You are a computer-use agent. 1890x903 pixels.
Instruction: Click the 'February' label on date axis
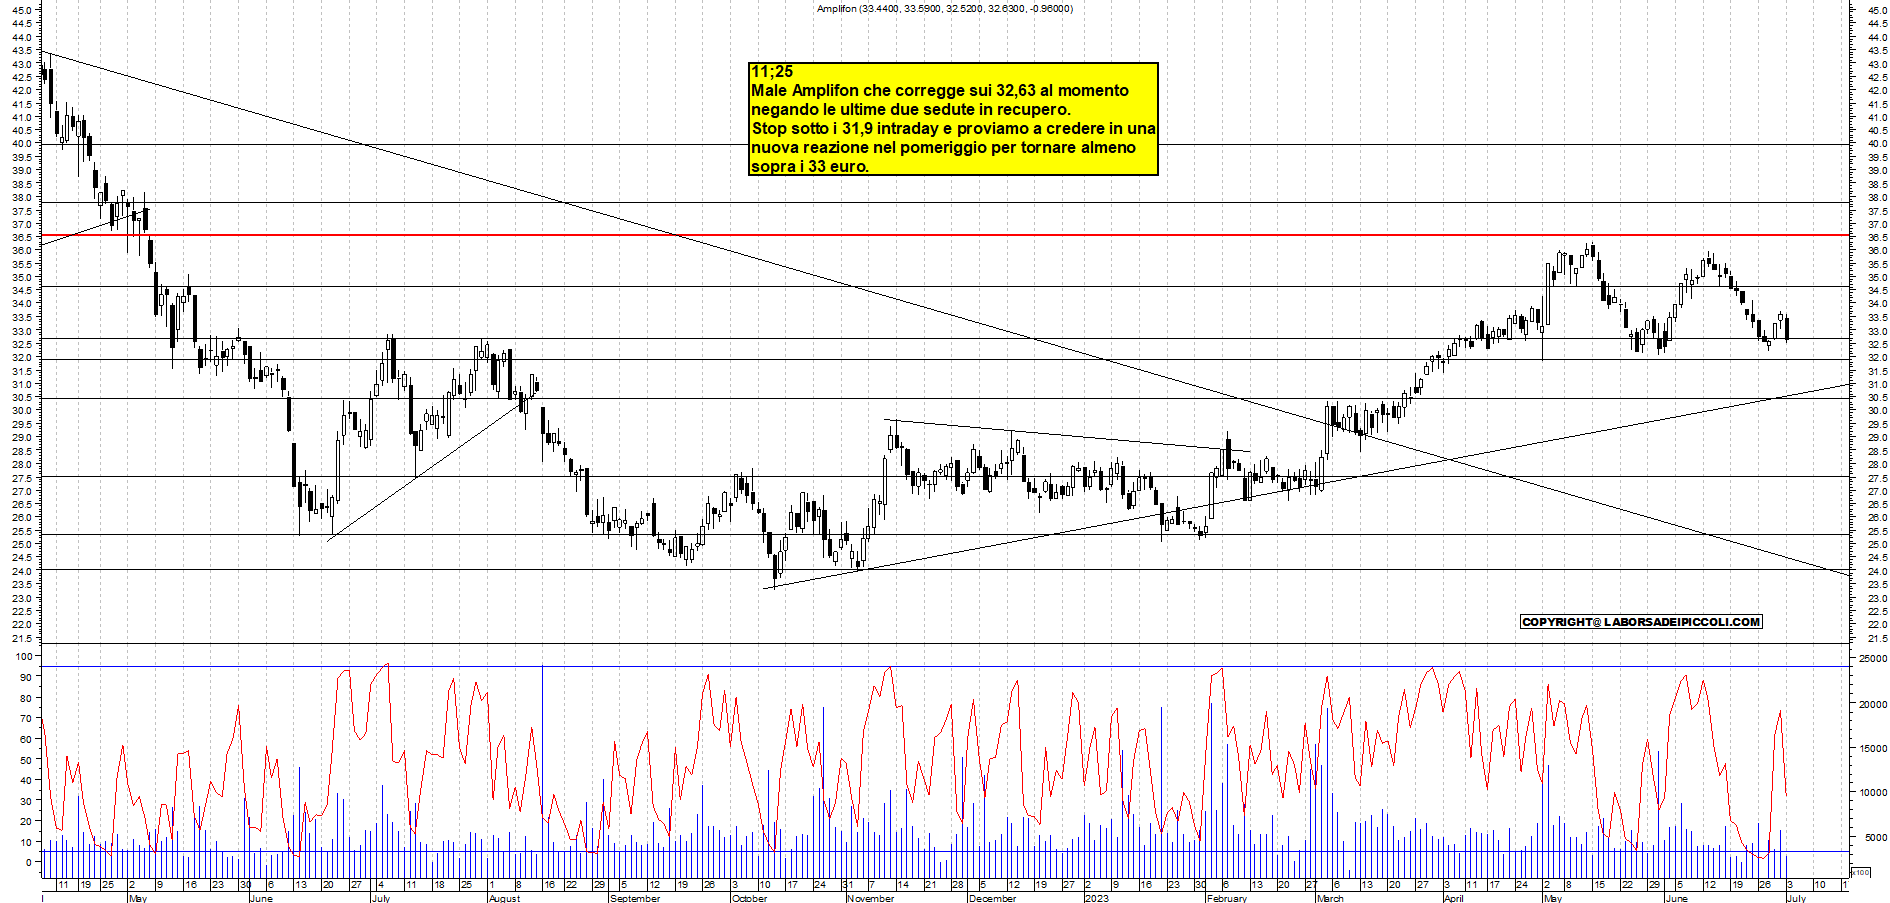coord(1227,898)
